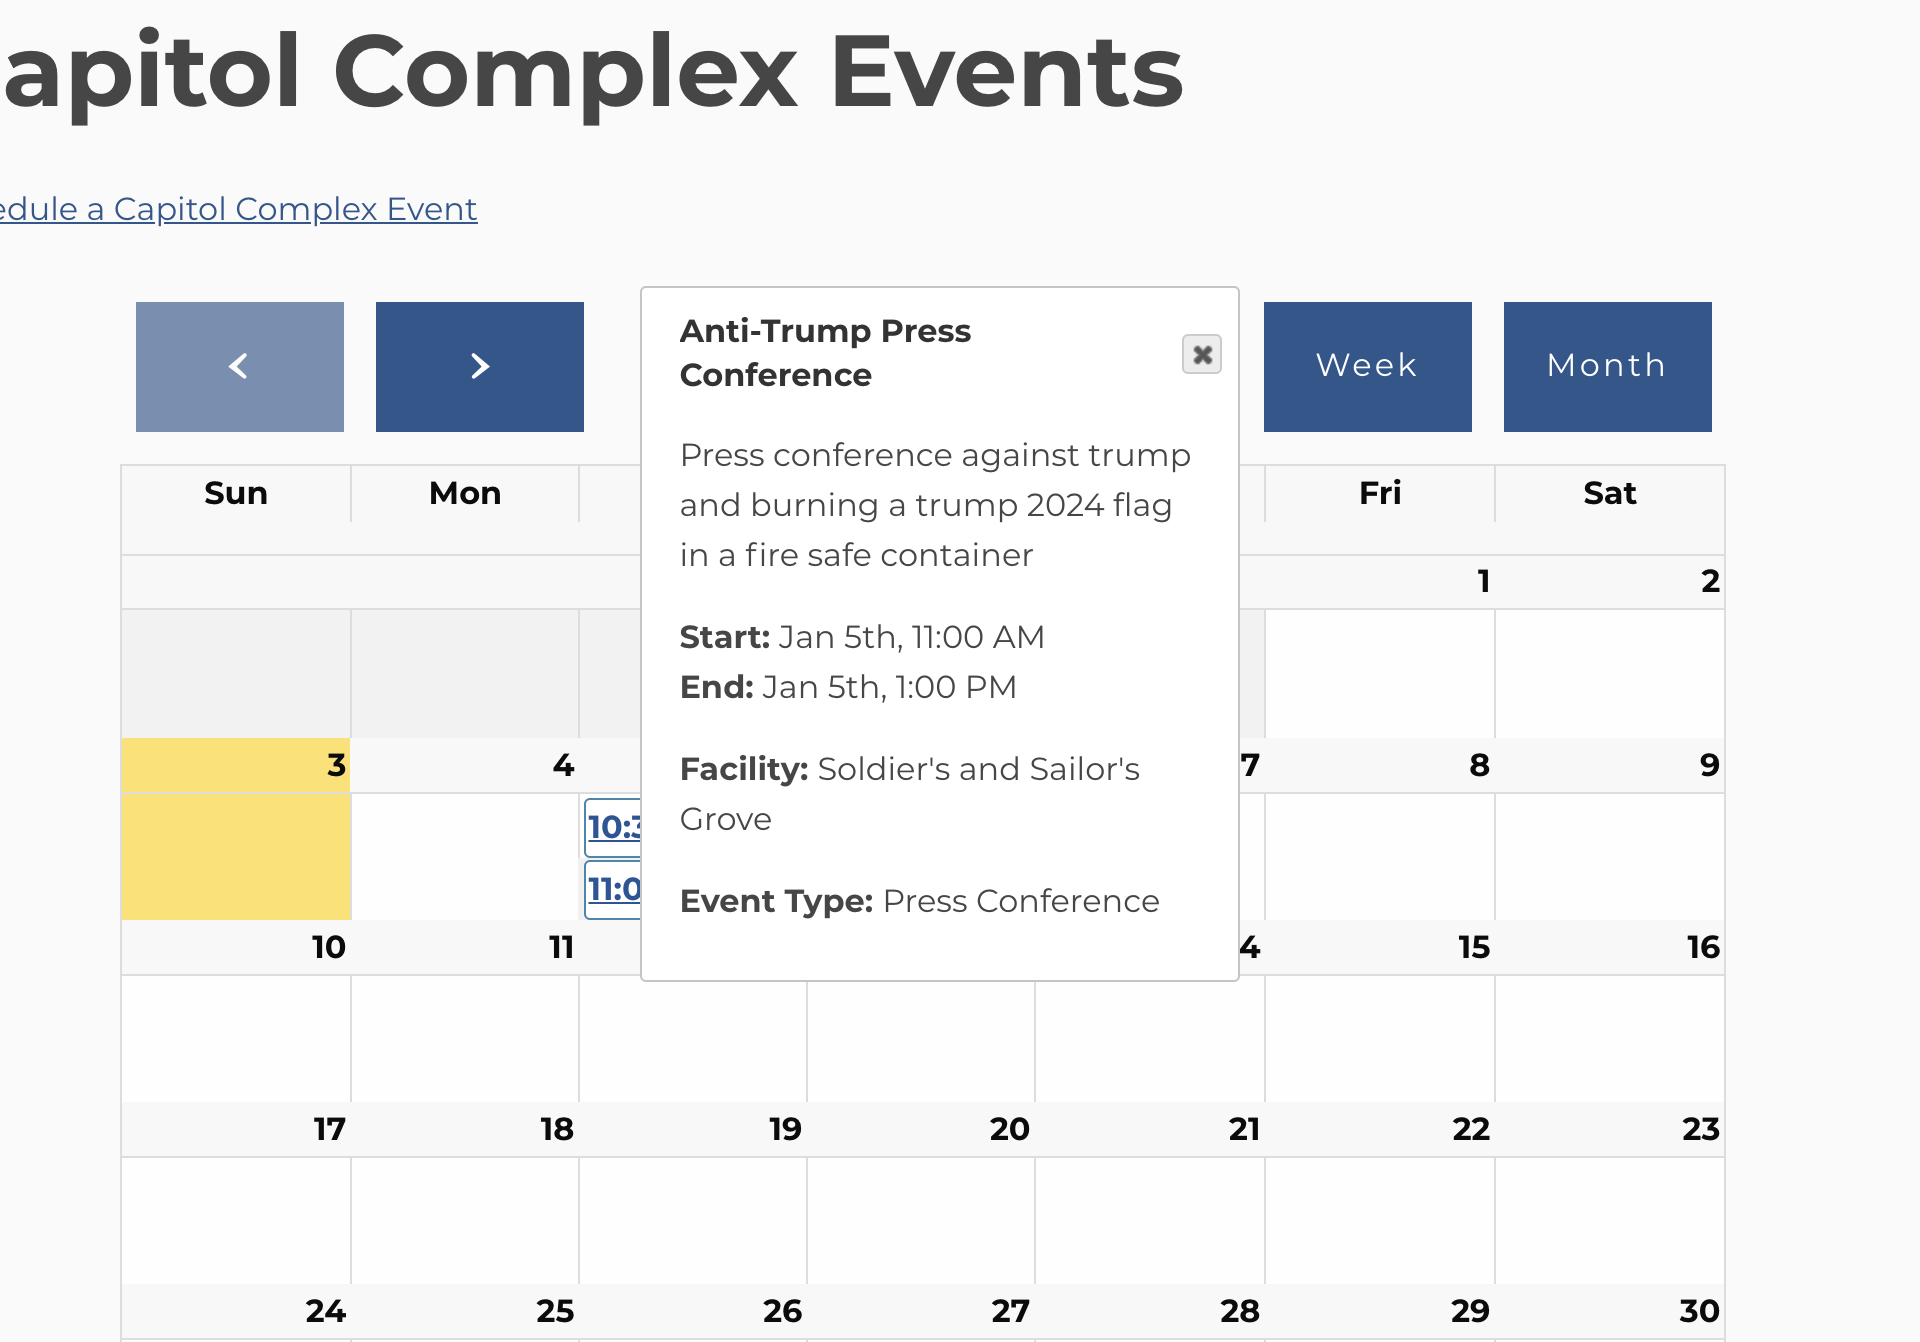Open the 10:30 event on January 5th

[x=614, y=827]
